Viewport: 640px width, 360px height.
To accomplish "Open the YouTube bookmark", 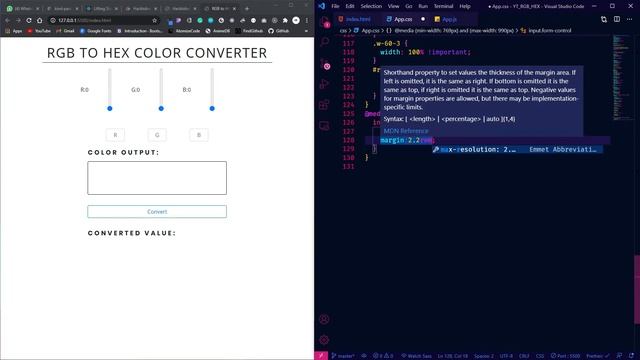I will 39,31.
